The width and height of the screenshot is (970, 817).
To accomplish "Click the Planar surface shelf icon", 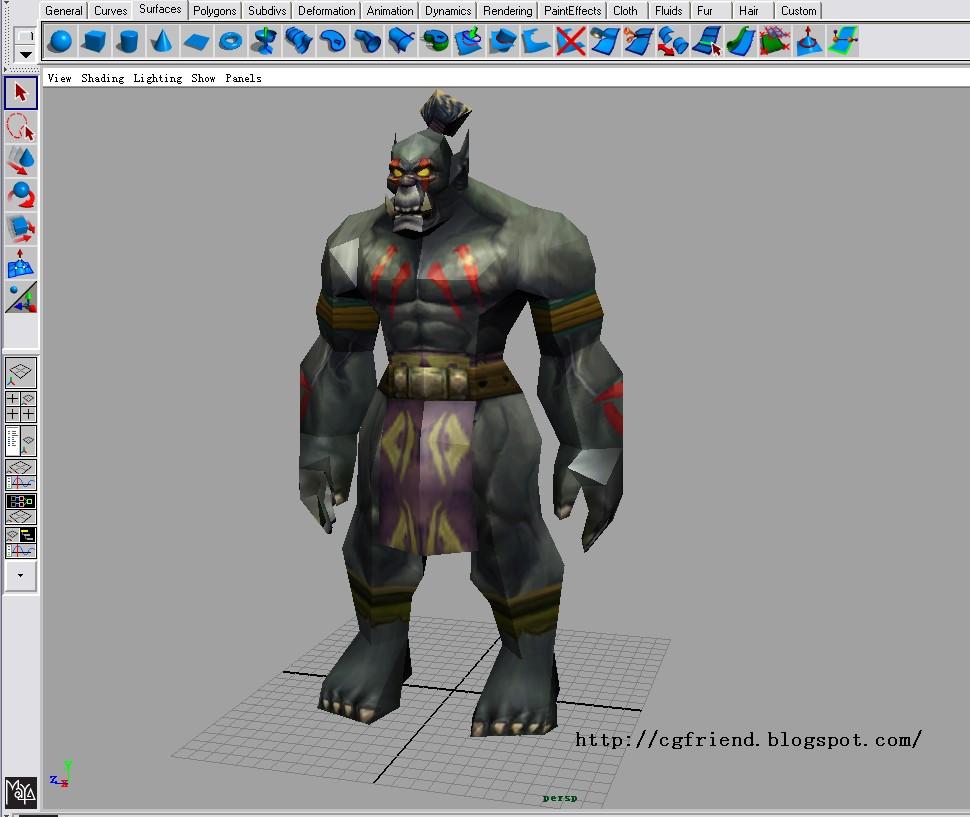I will tap(333, 41).
